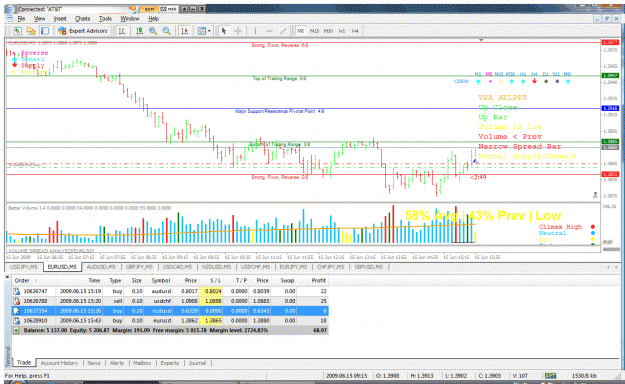Click the zoom out magnifier icon
The height and width of the screenshot is (384, 625).
click(166, 31)
